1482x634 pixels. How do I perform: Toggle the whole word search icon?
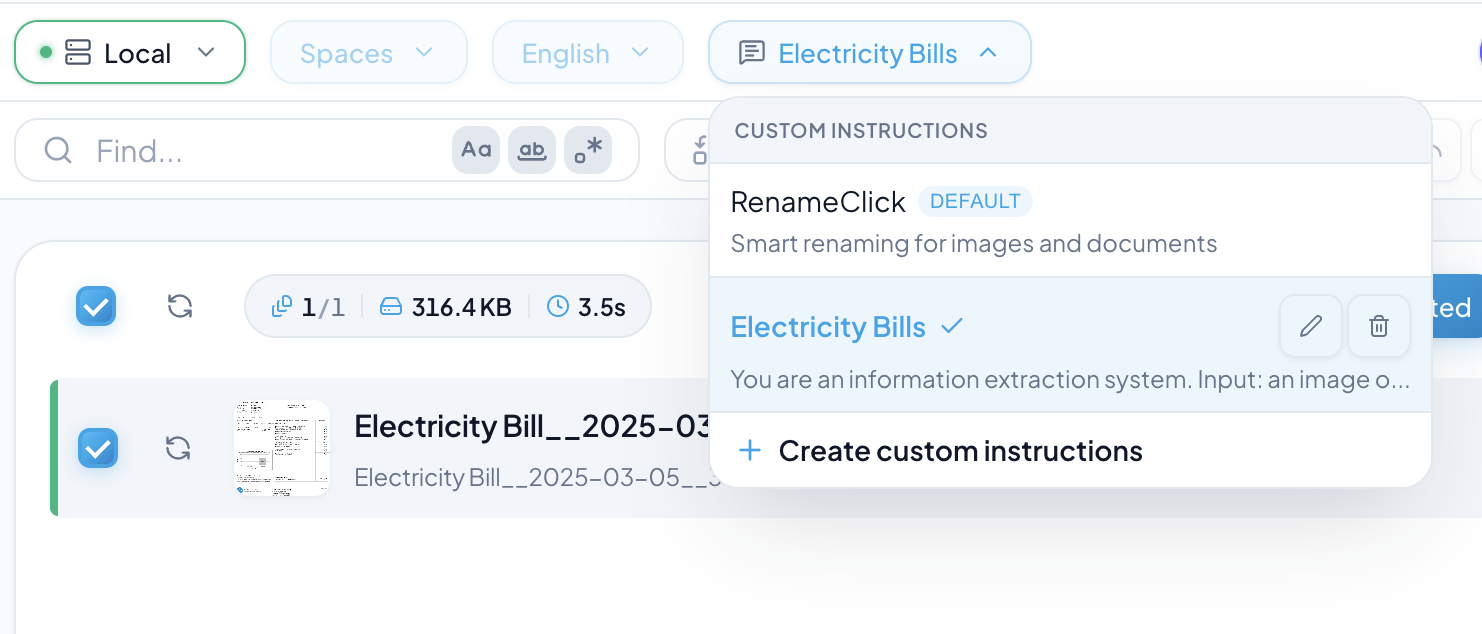(532, 150)
